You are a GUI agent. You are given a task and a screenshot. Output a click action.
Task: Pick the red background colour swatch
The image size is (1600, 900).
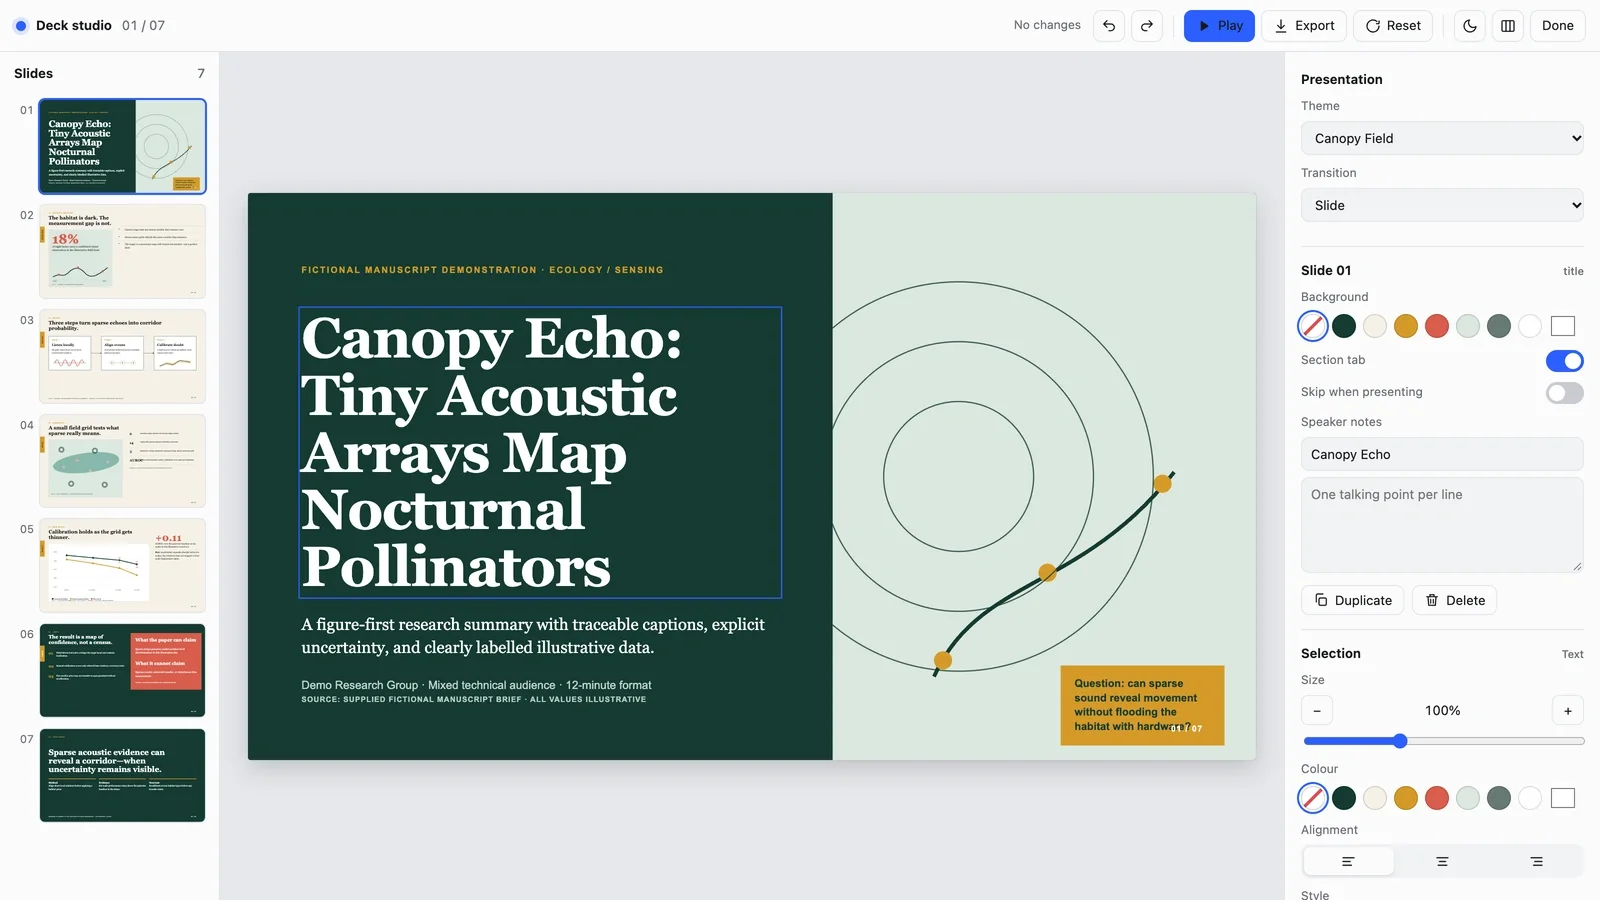click(1437, 326)
